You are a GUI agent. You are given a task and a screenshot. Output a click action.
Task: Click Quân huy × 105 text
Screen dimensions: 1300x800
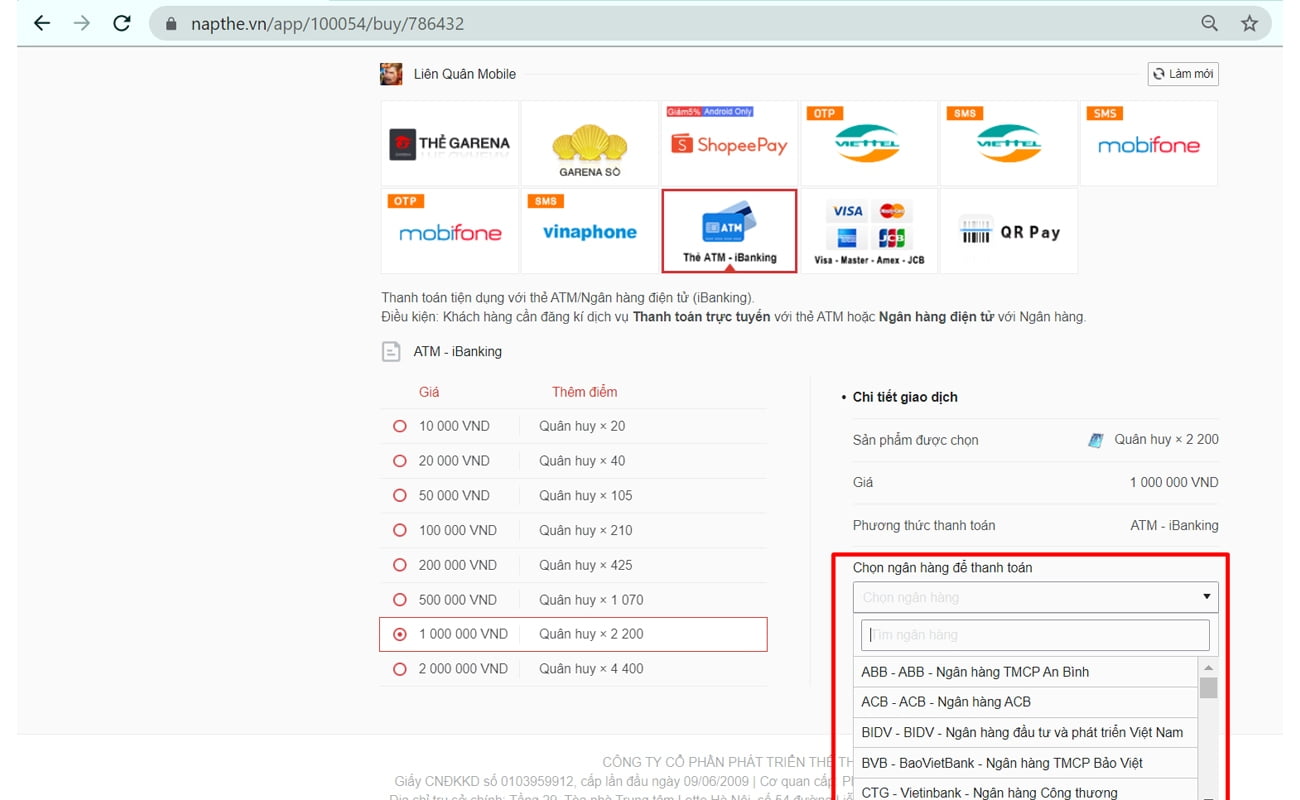click(x=586, y=496)
